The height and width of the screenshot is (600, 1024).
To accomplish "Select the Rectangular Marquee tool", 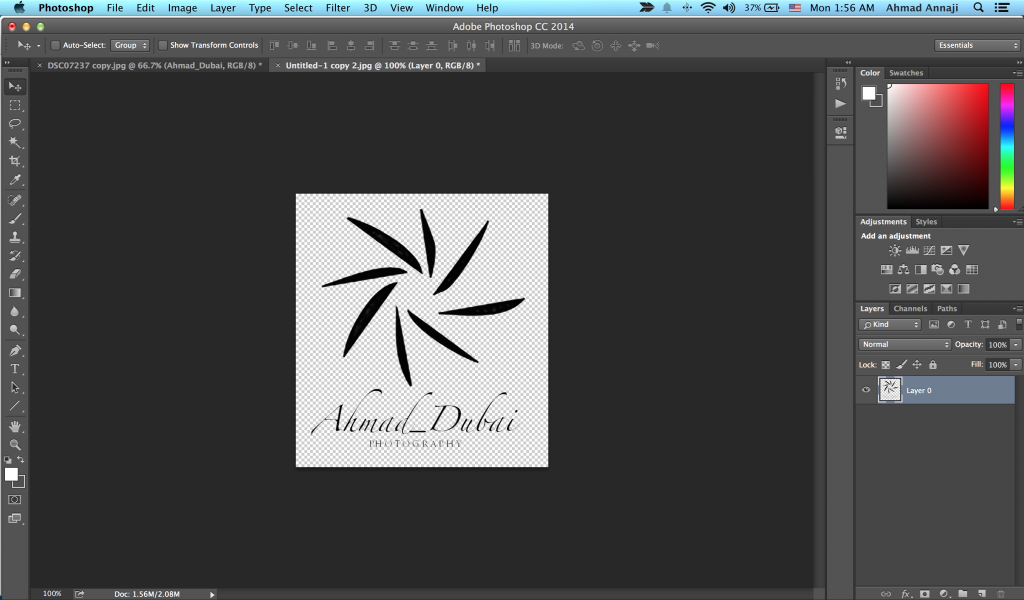I will click(15, 105).
